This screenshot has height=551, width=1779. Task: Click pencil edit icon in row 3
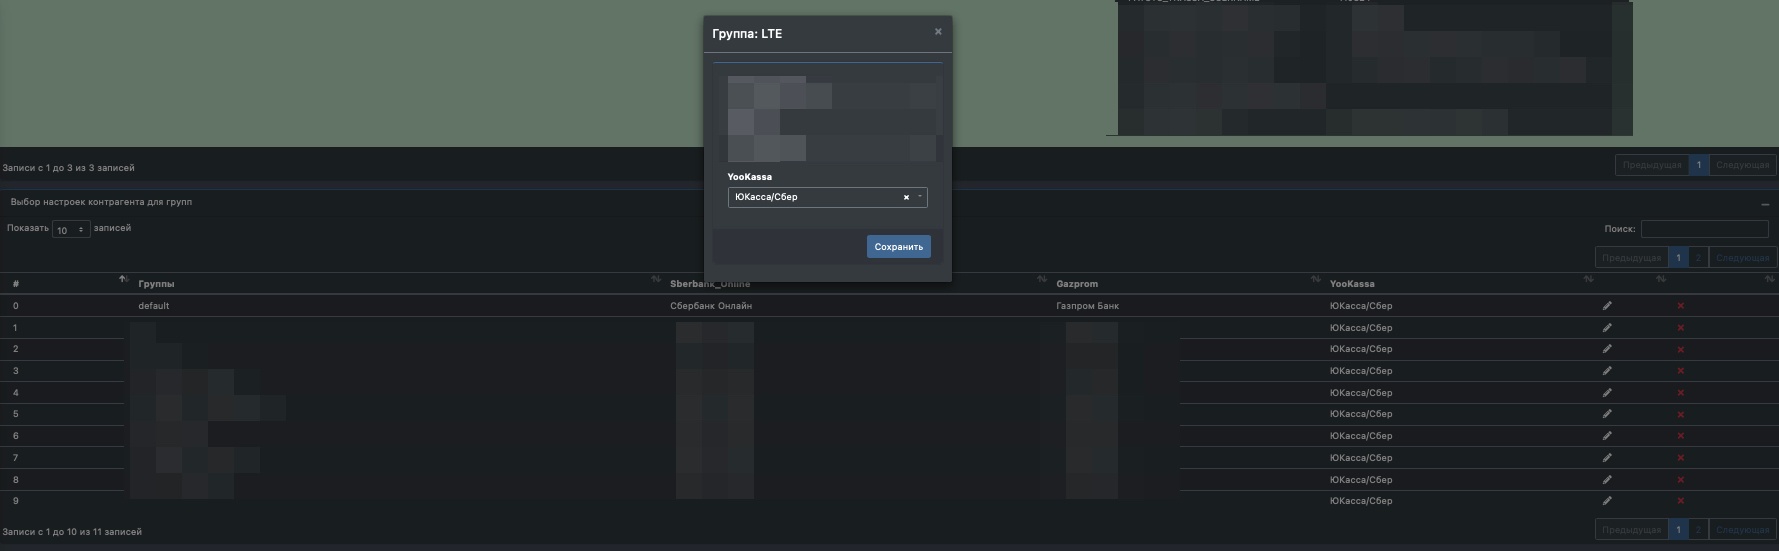click(x=1607, y=371)
